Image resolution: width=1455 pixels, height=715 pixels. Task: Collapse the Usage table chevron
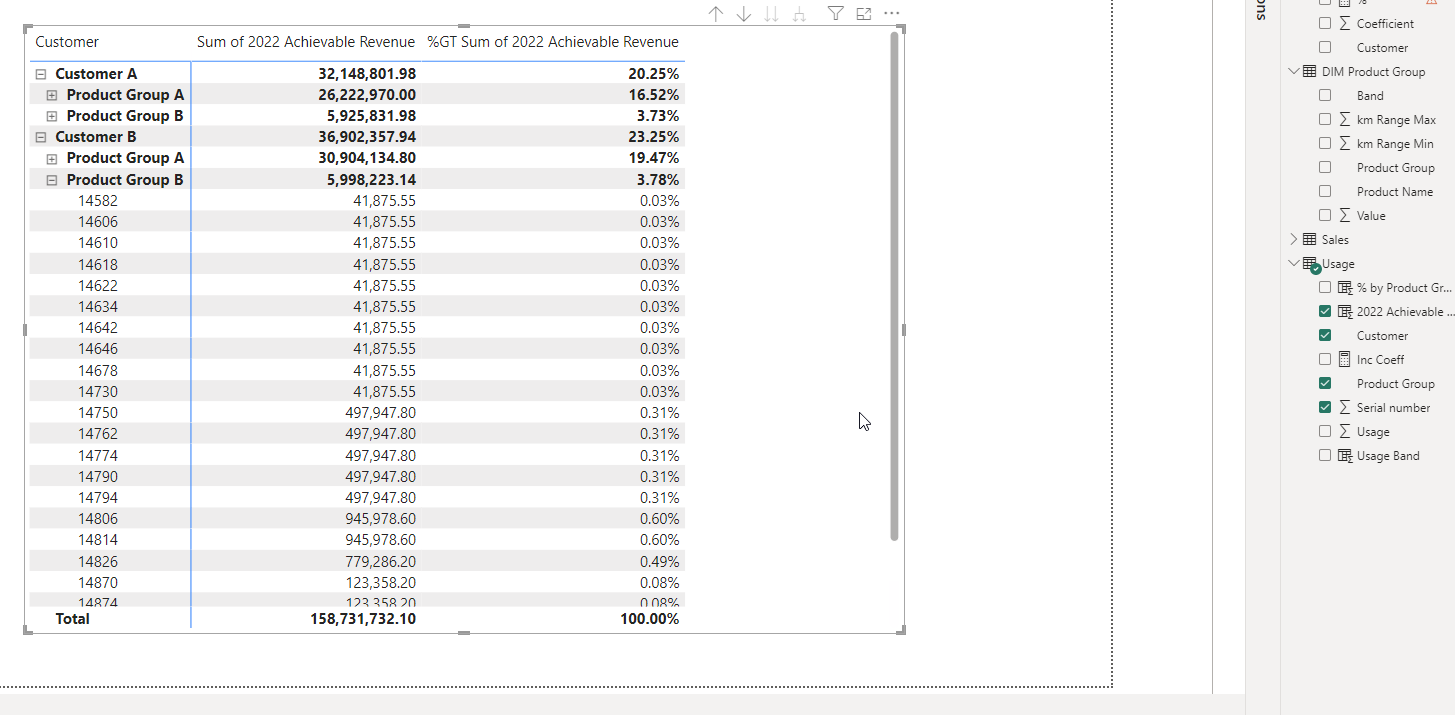click(1294, 264)
